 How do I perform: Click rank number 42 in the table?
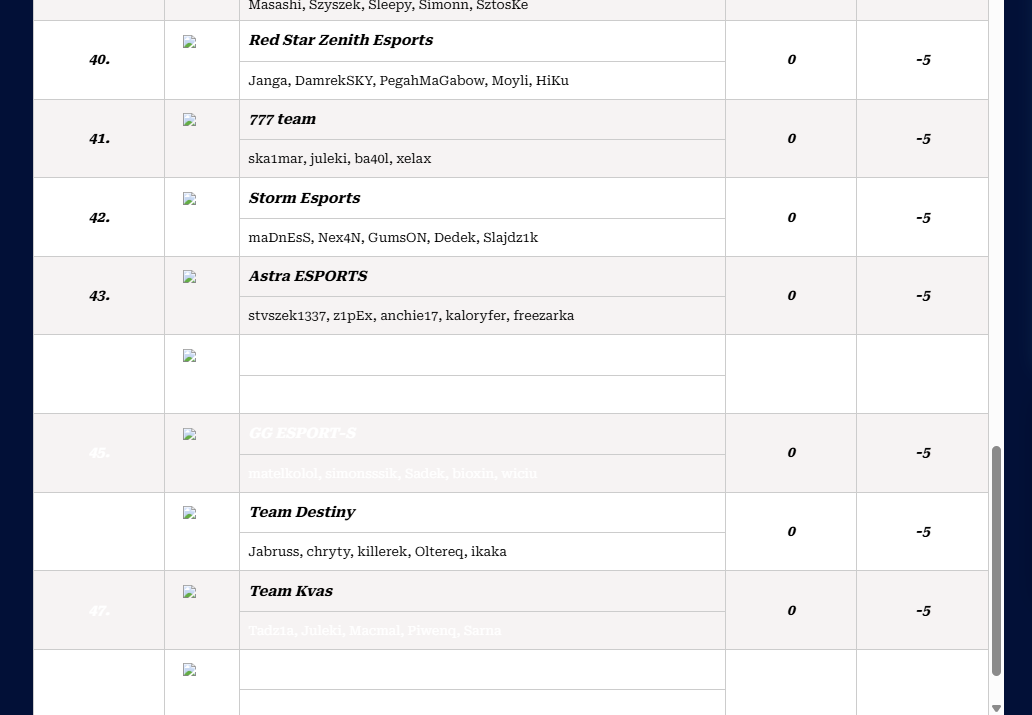(99, 217)
